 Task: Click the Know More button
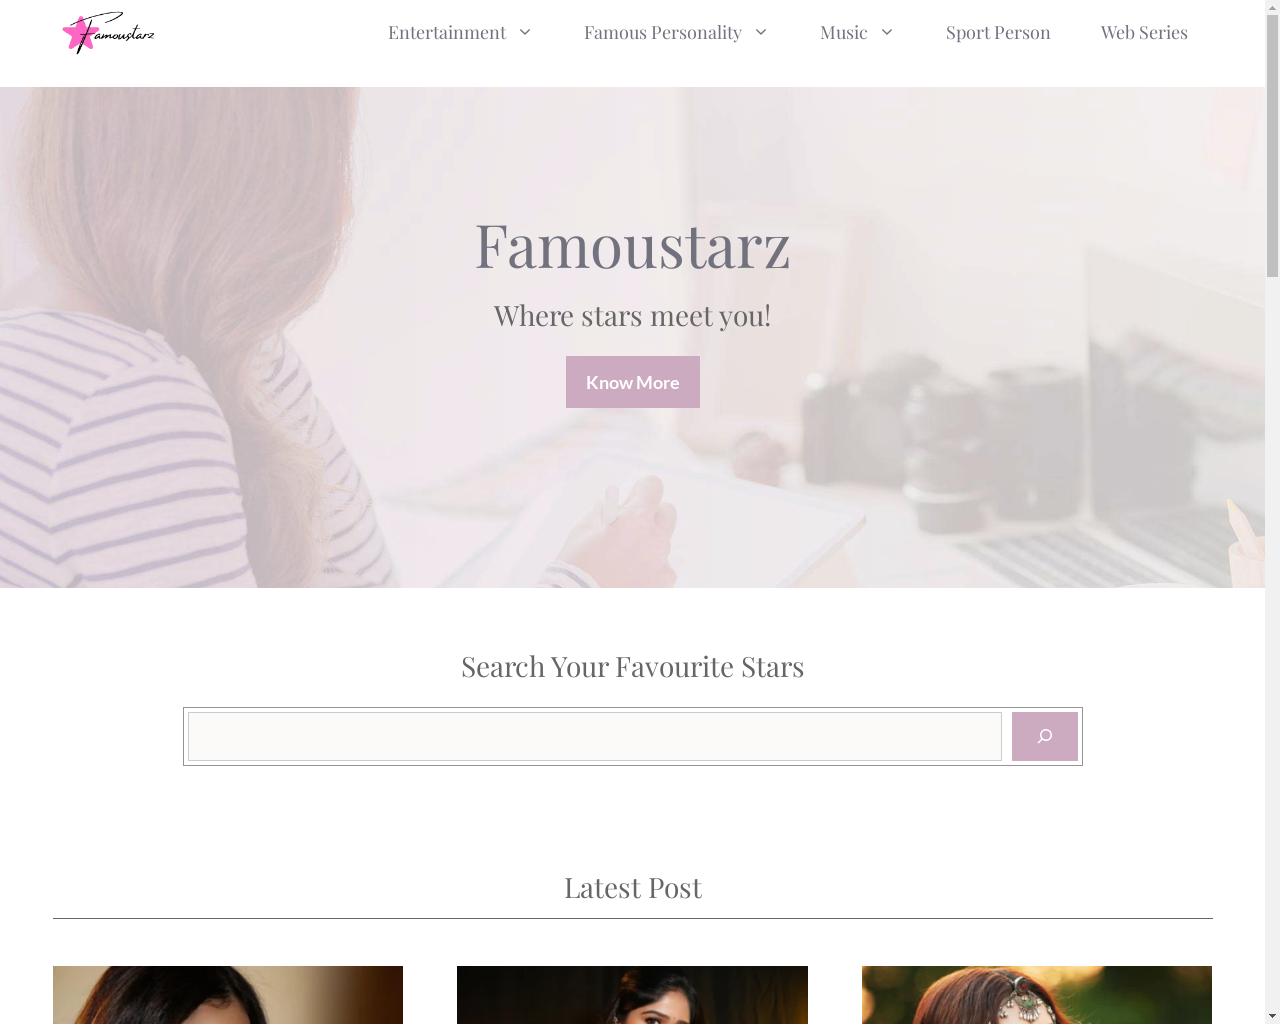click(633, 382)
